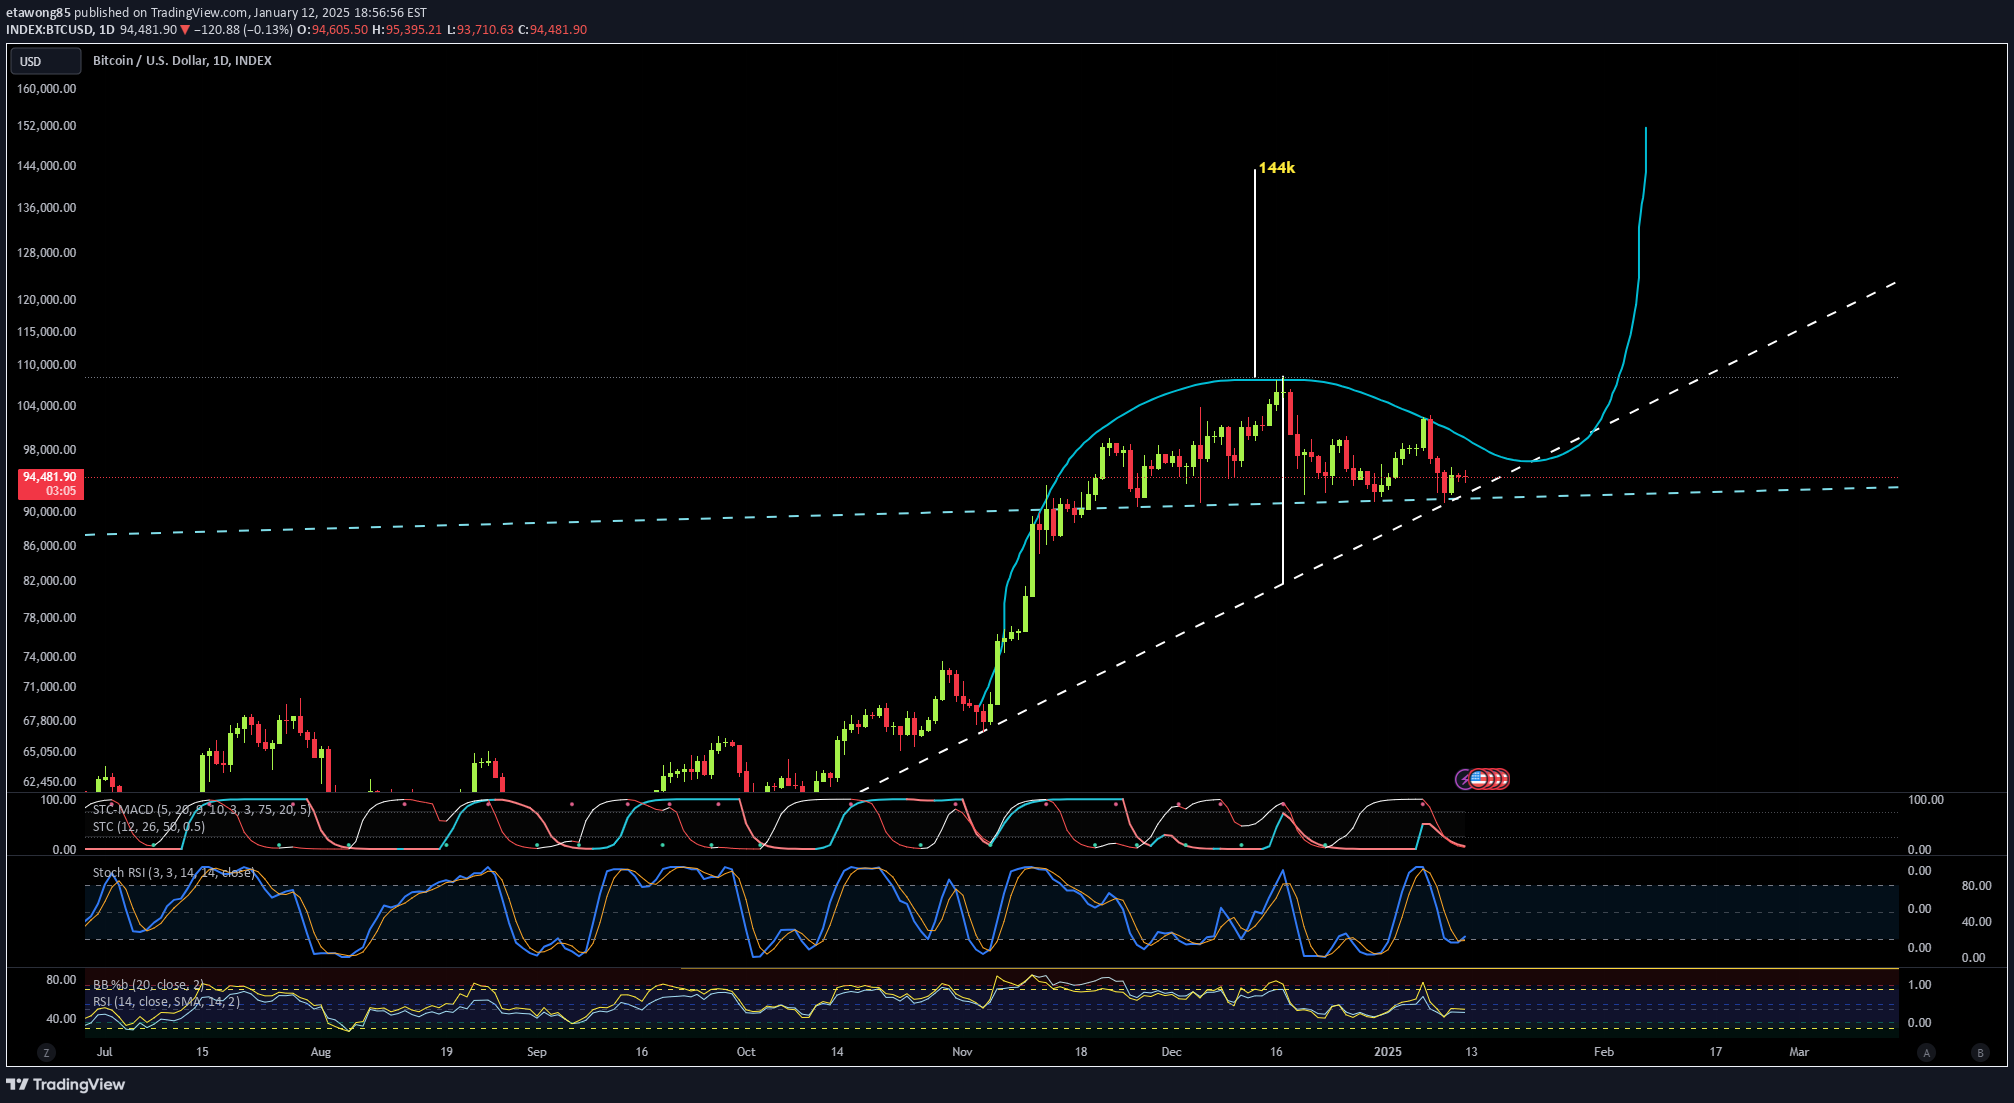Image resolution: width=2014 pixels, height=1103 pixels.
Task: Click the 128,000.00 price axis label
Action: [47, 252]
